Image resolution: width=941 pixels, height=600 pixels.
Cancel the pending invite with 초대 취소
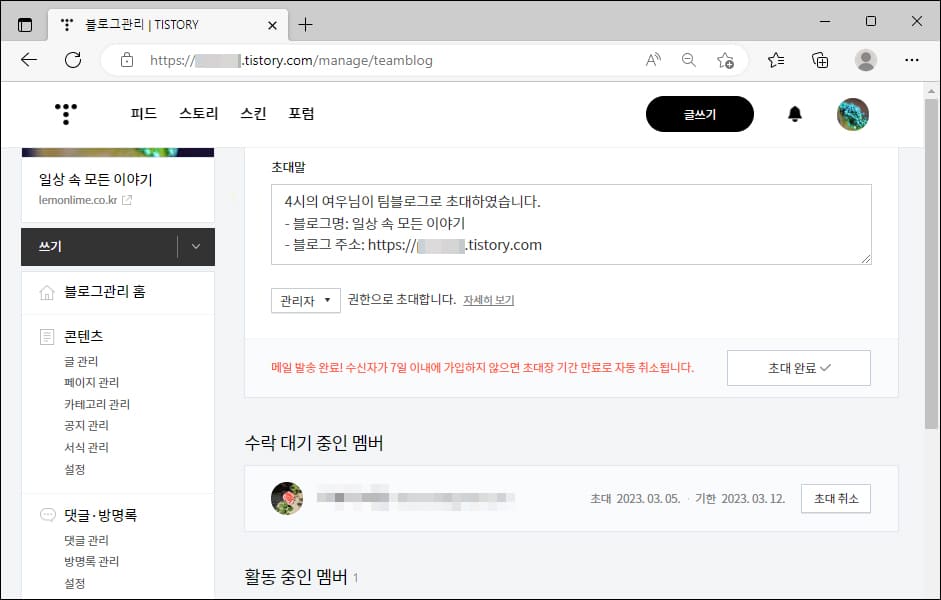pyautogui.click(x=836, y=498)
